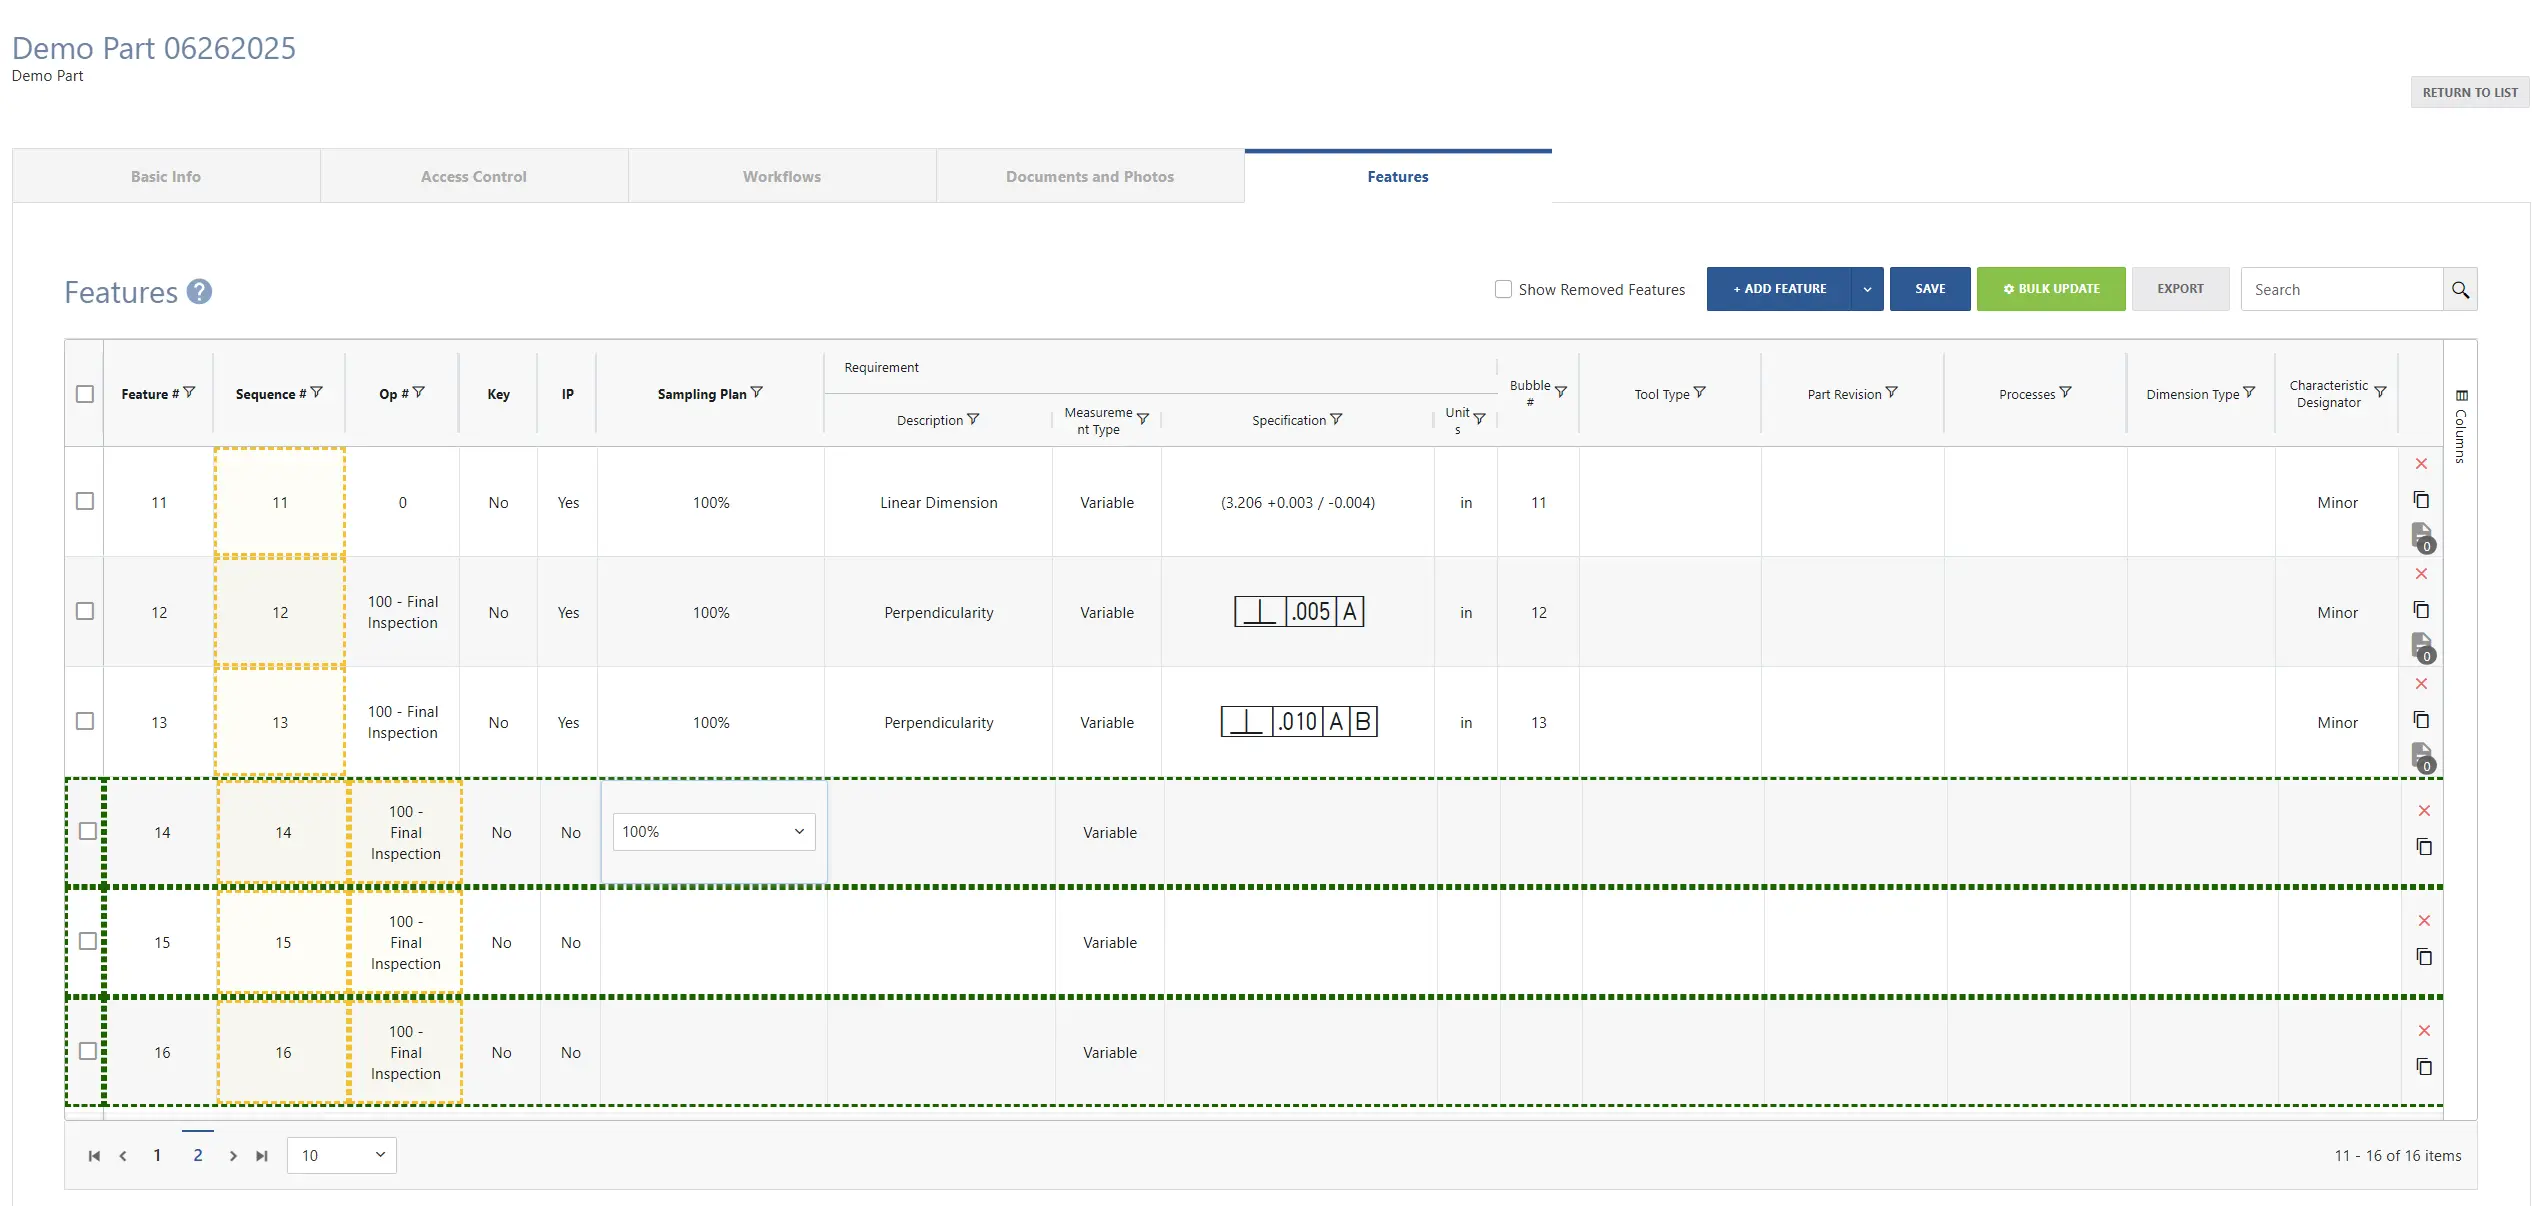Viewport: 2540px width, 1206px height.
Task: Open the 100% sampling plan dropdown
Action: 713,831
